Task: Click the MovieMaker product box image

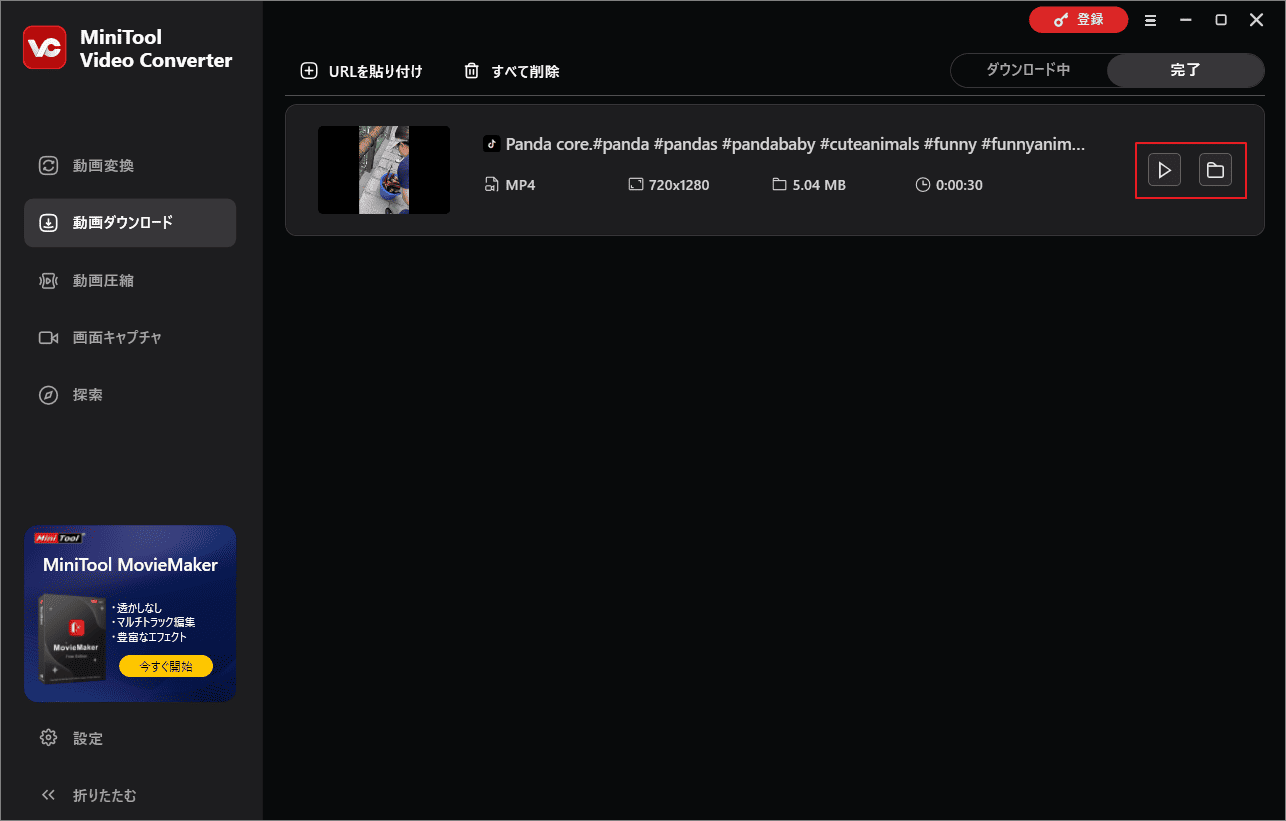Action: point(72,638)
